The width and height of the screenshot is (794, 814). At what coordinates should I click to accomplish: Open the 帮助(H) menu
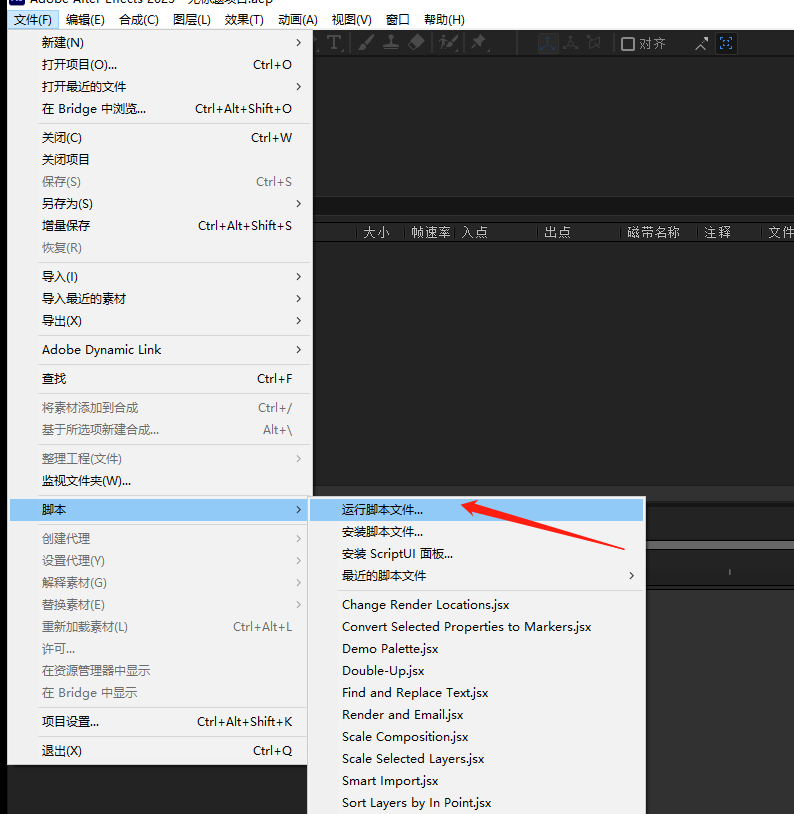click(444, 20)
